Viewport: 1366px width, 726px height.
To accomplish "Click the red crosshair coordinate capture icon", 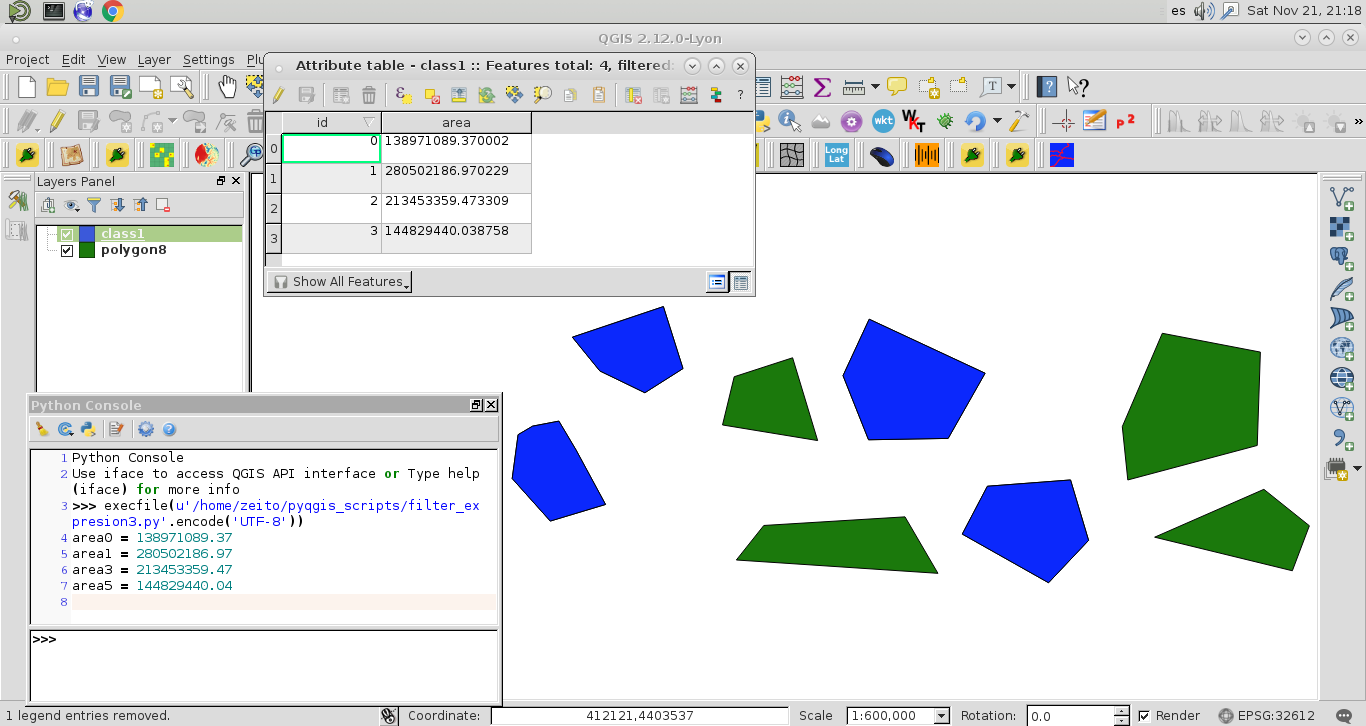I will pos(1063,121).
